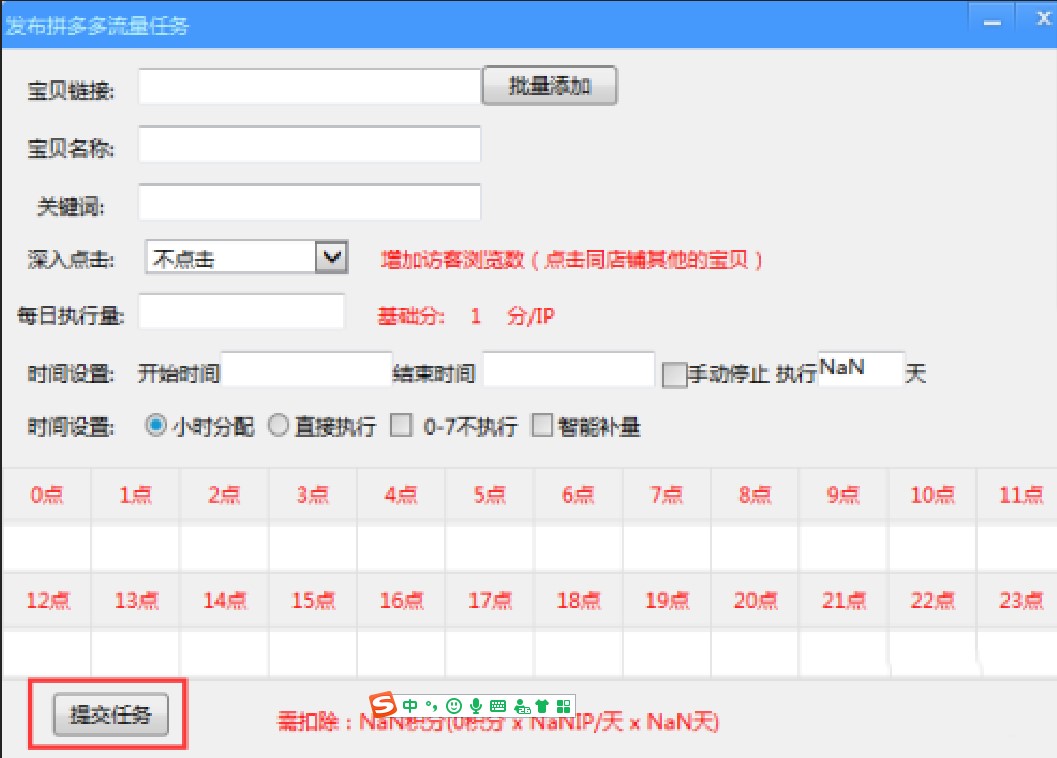Open the skin shirt icon
This screenshot has width=1057, height=758.
pyautogui.click(x=542, y=706)
